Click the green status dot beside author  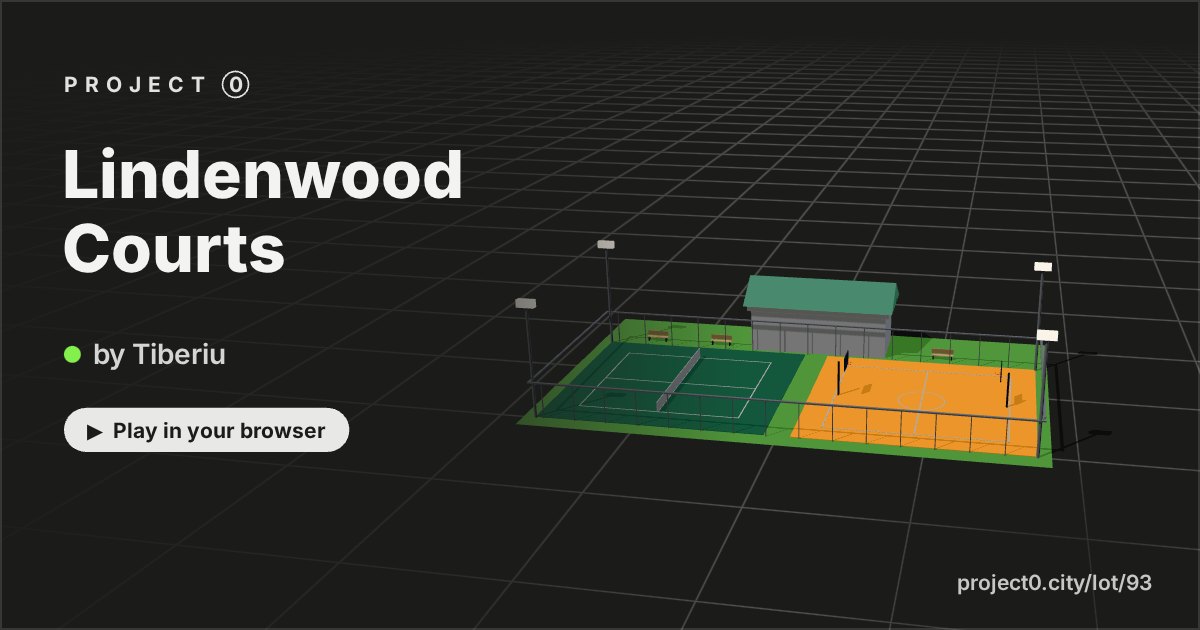click(72, 354)
